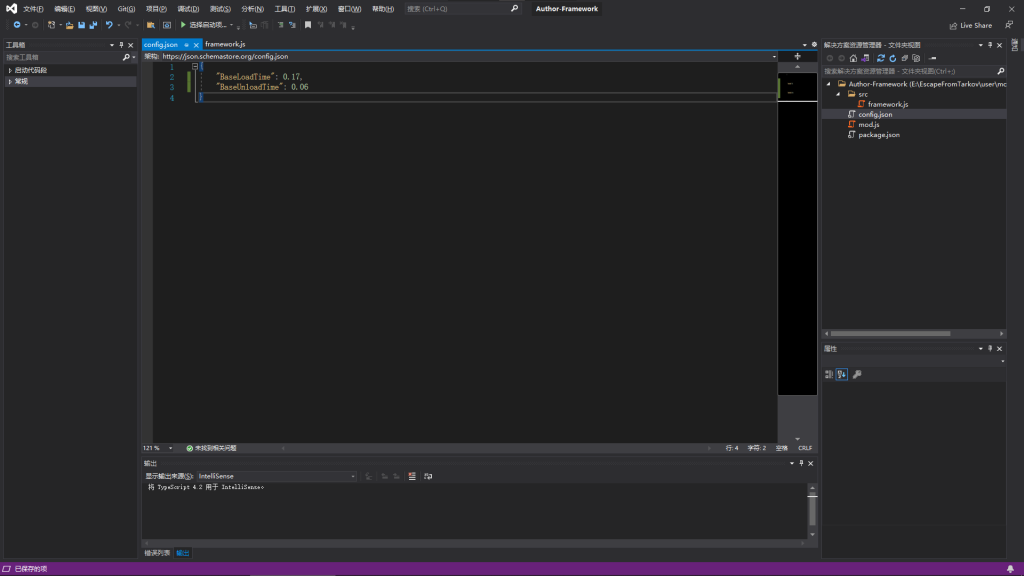Select mod.js in Solution Explorer
The image size is (1024, 576).
(869, 125)
